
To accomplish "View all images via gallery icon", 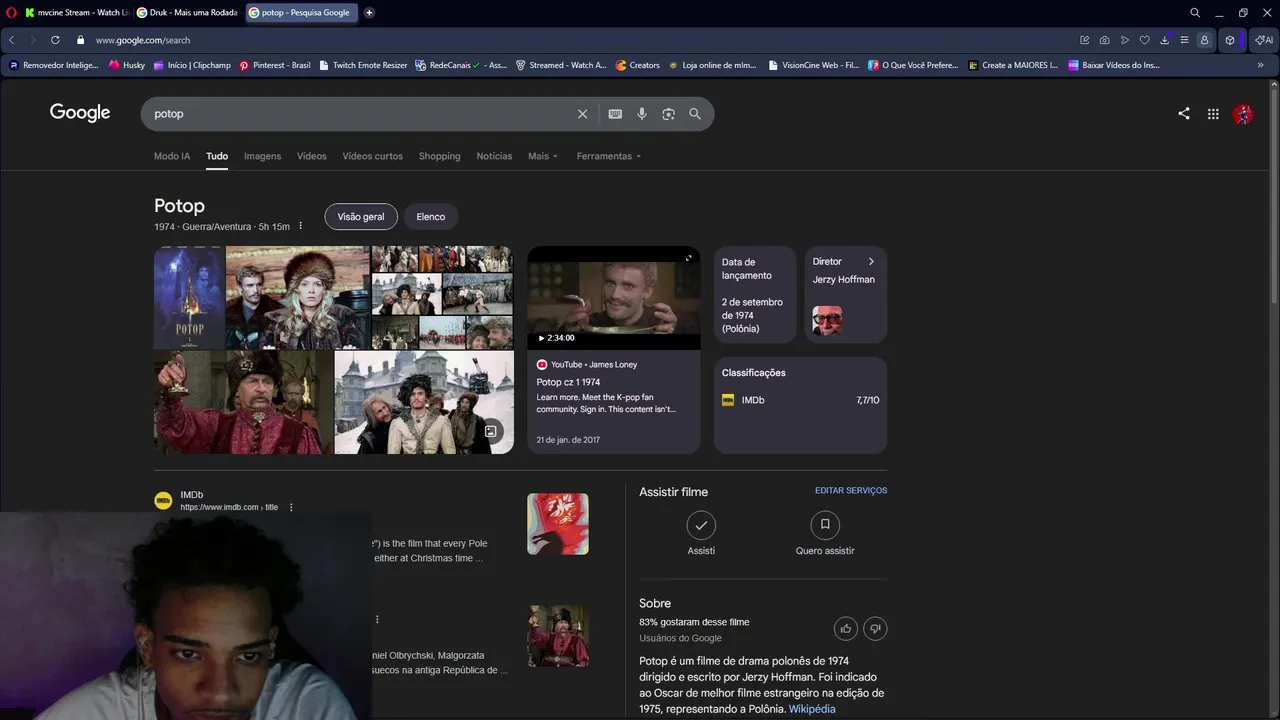I will click(491, 431).
